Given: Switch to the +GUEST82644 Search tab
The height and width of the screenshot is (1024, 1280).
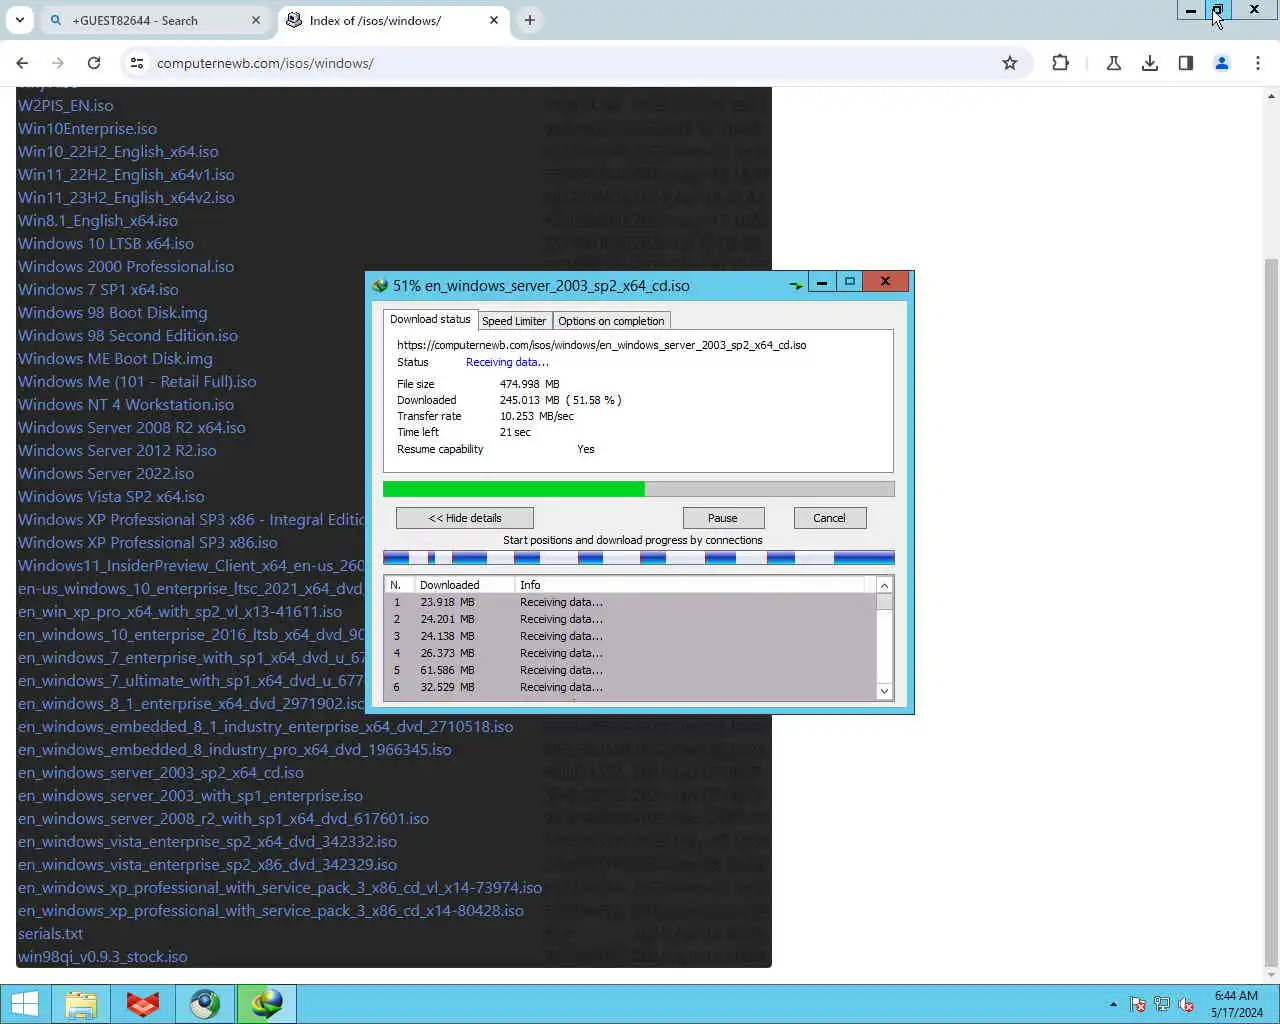Looking at the screenshot, I should coord(155,20).
